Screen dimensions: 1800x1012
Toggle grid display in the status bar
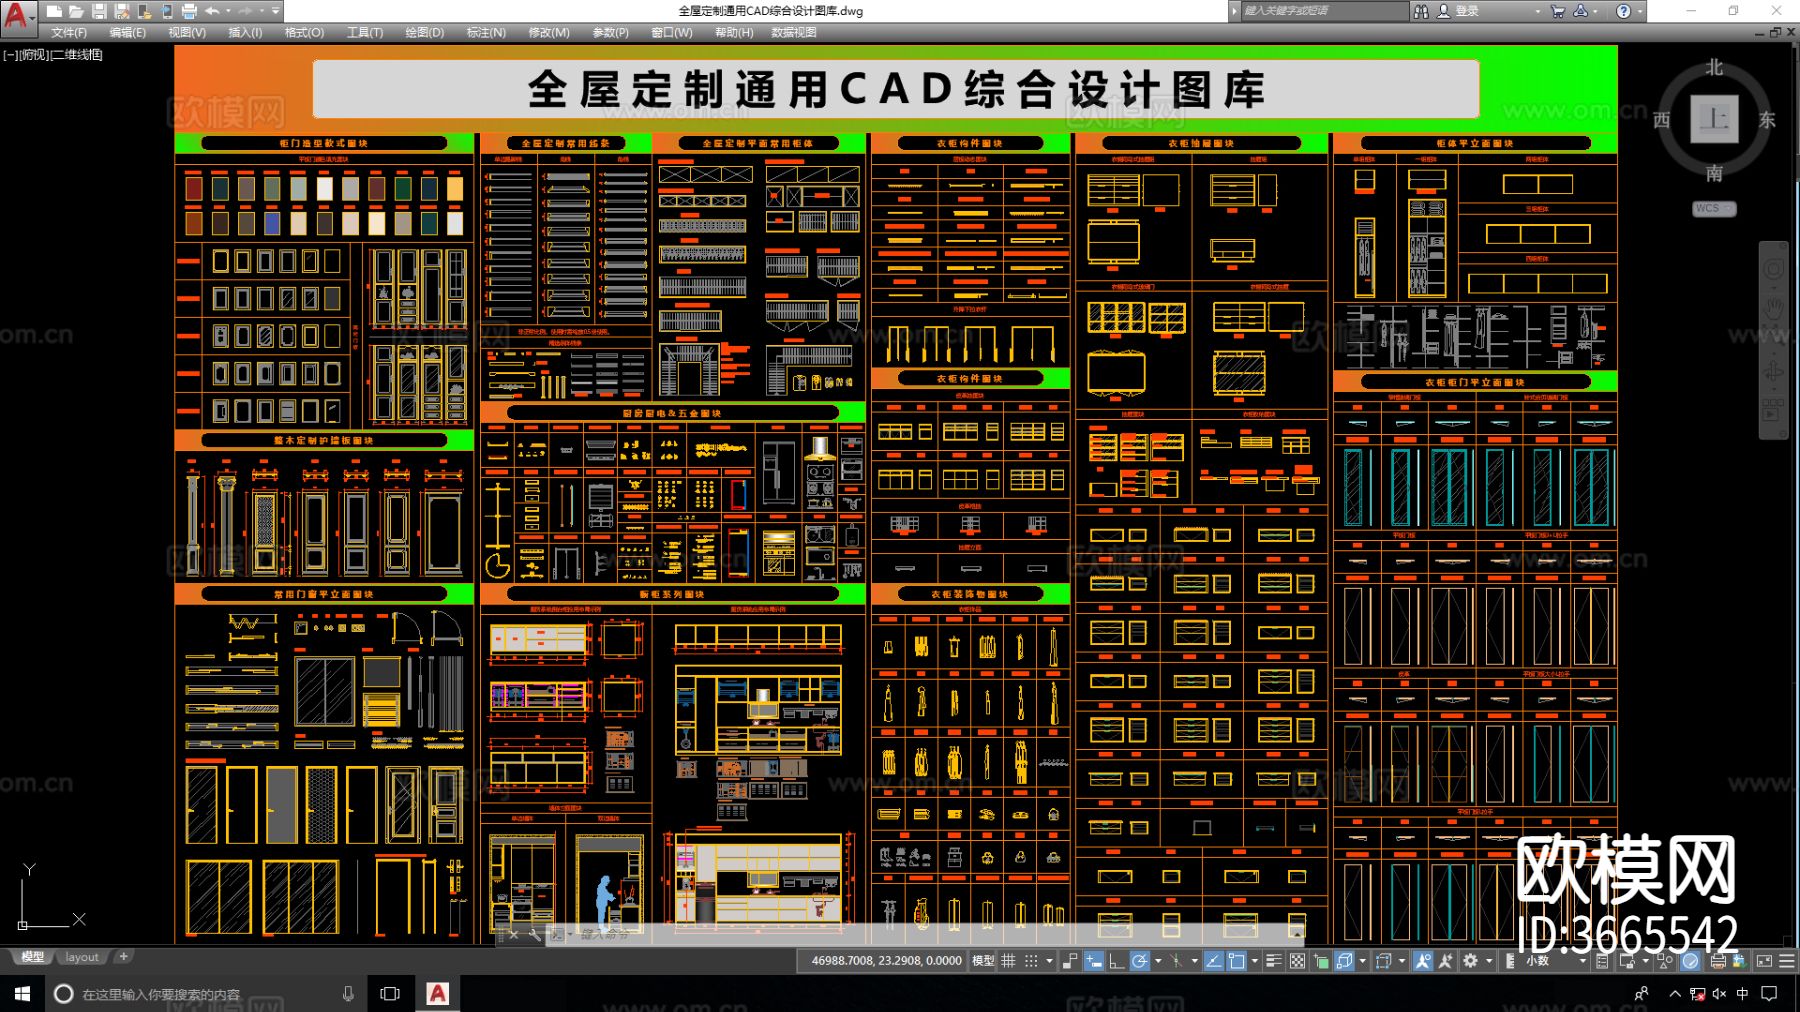[1008, 961]
